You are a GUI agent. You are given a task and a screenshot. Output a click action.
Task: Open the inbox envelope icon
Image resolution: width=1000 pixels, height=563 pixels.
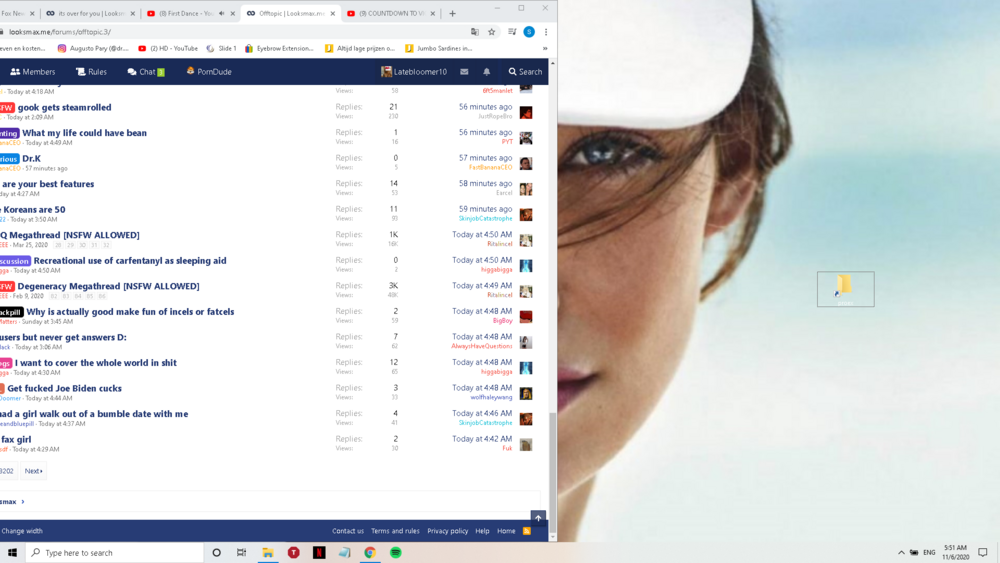pos(464,72)
